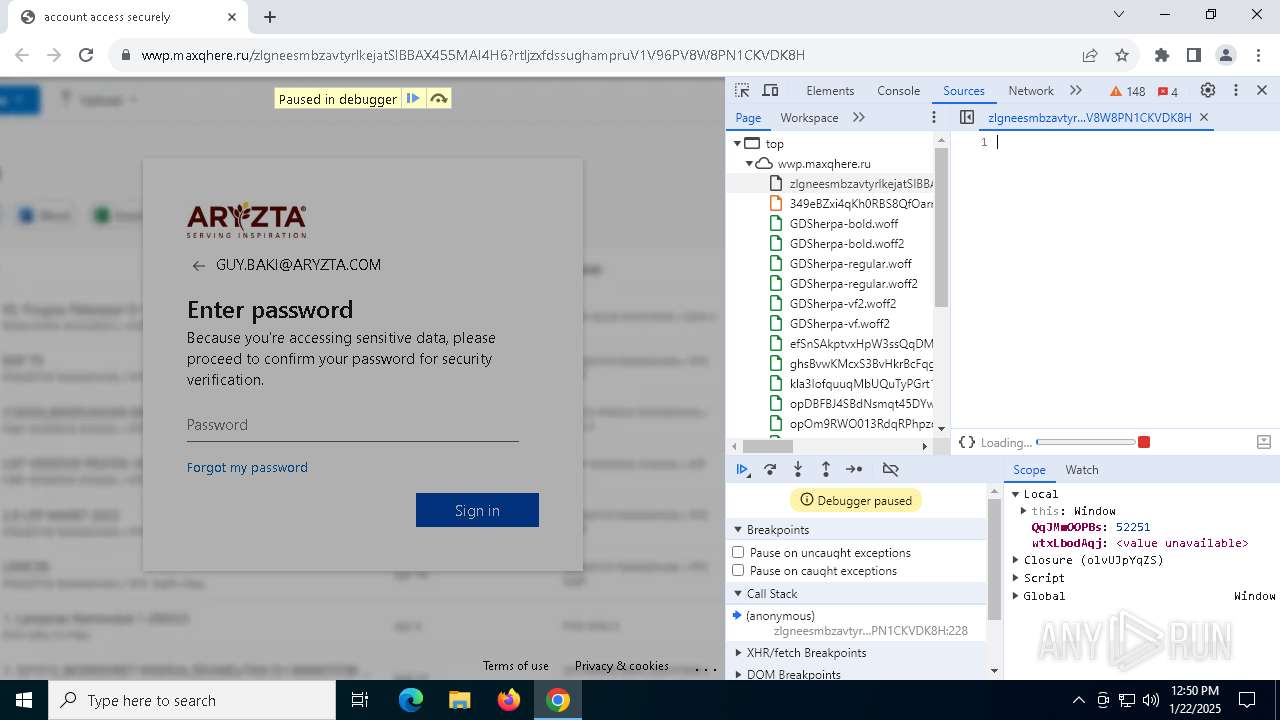Step over next function in overlay
Screen dimensions: 1280x720
(438, 98)
